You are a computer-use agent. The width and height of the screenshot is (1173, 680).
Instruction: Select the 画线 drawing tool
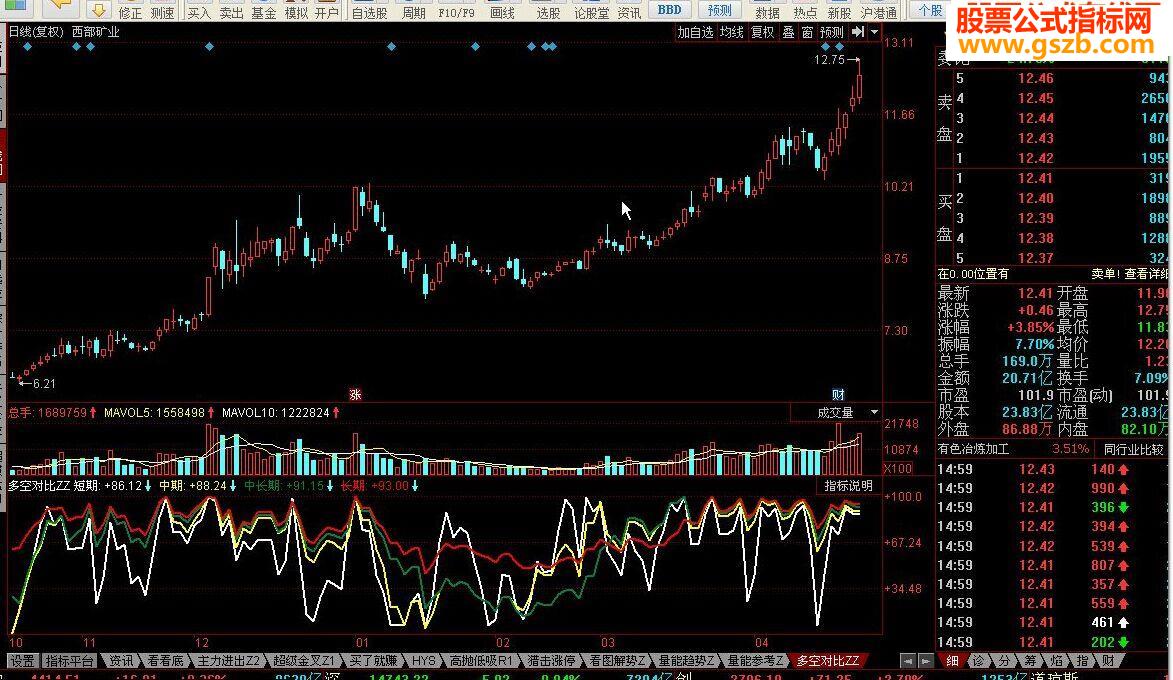click(x=503, y=12)
